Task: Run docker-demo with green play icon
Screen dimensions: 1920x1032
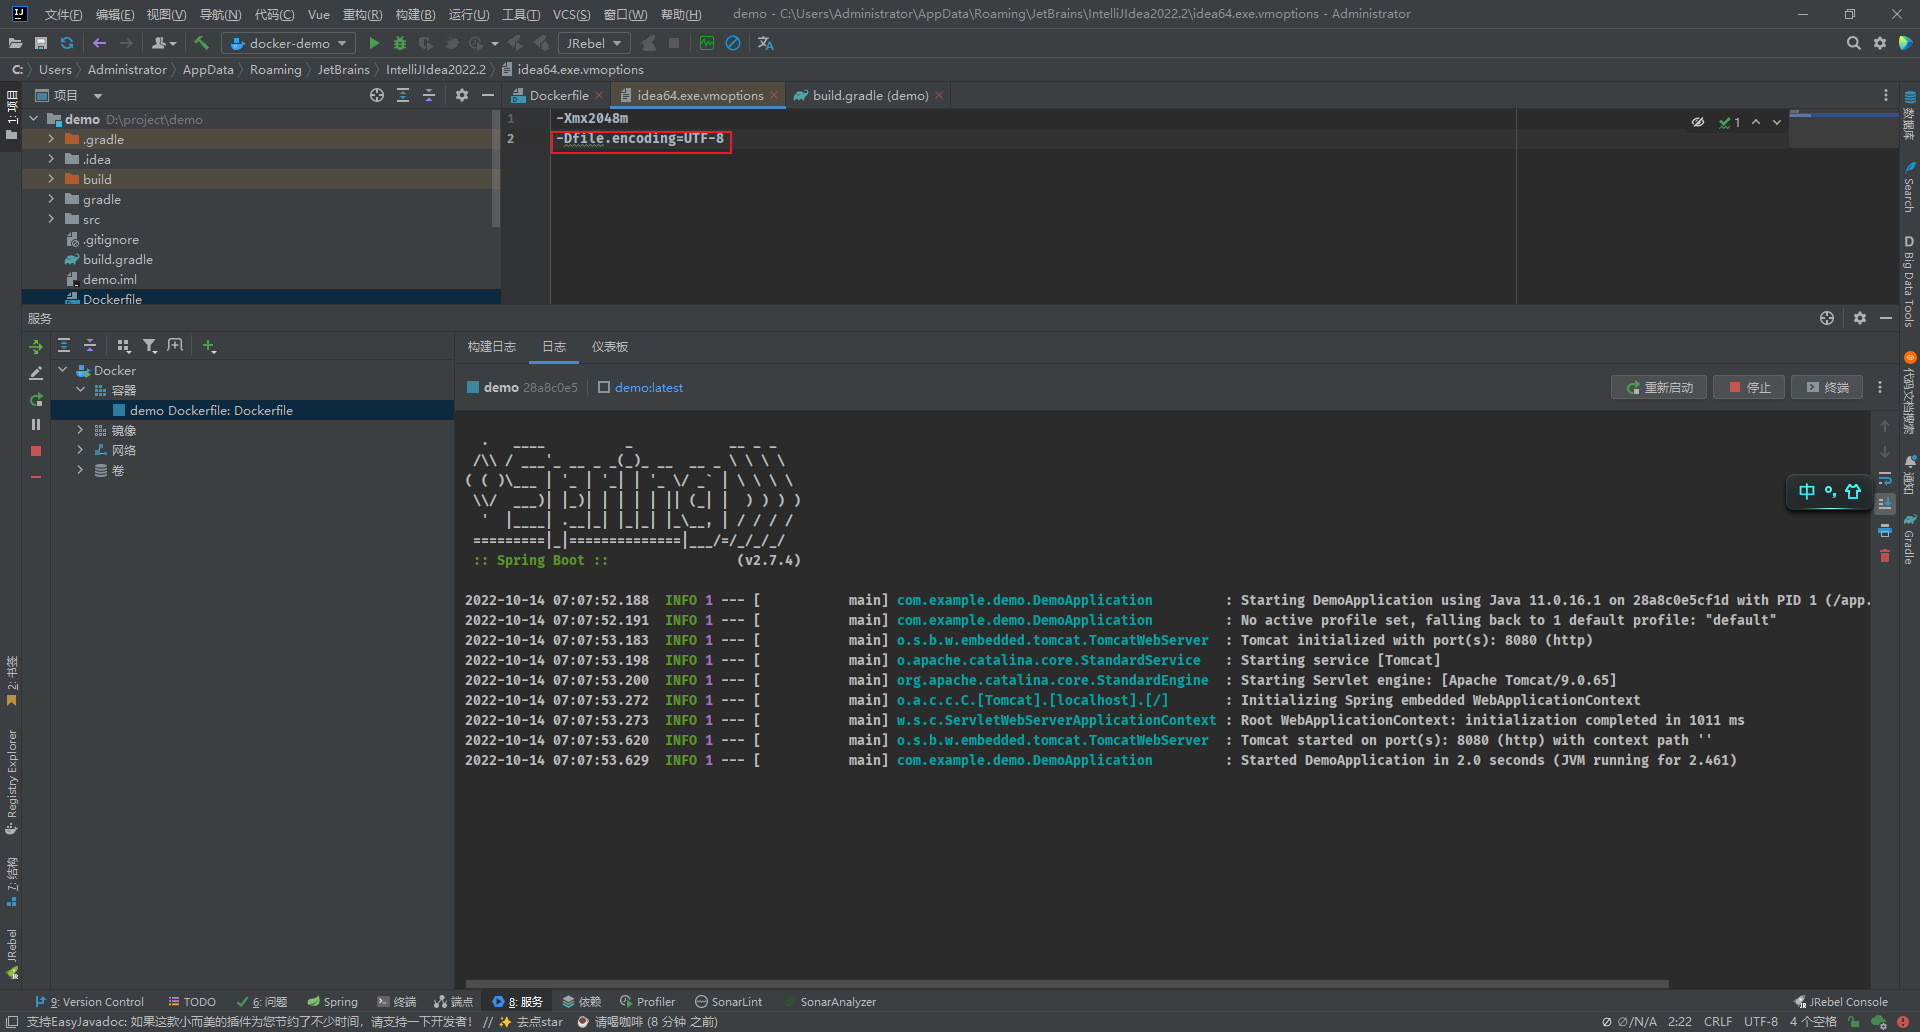Action: [x=374, y=43]
